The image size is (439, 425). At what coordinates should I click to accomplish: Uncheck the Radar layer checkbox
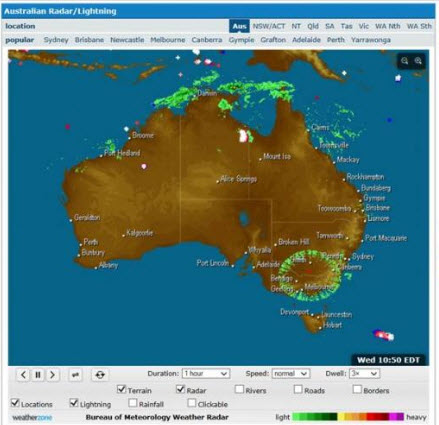pos(180,389)
